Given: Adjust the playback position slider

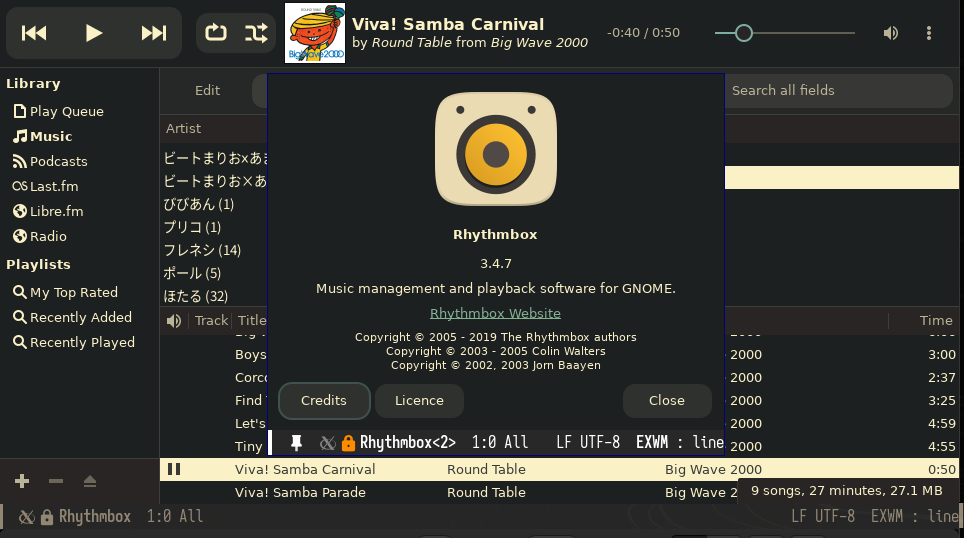Looking at the screenshot, I should 784,33.
